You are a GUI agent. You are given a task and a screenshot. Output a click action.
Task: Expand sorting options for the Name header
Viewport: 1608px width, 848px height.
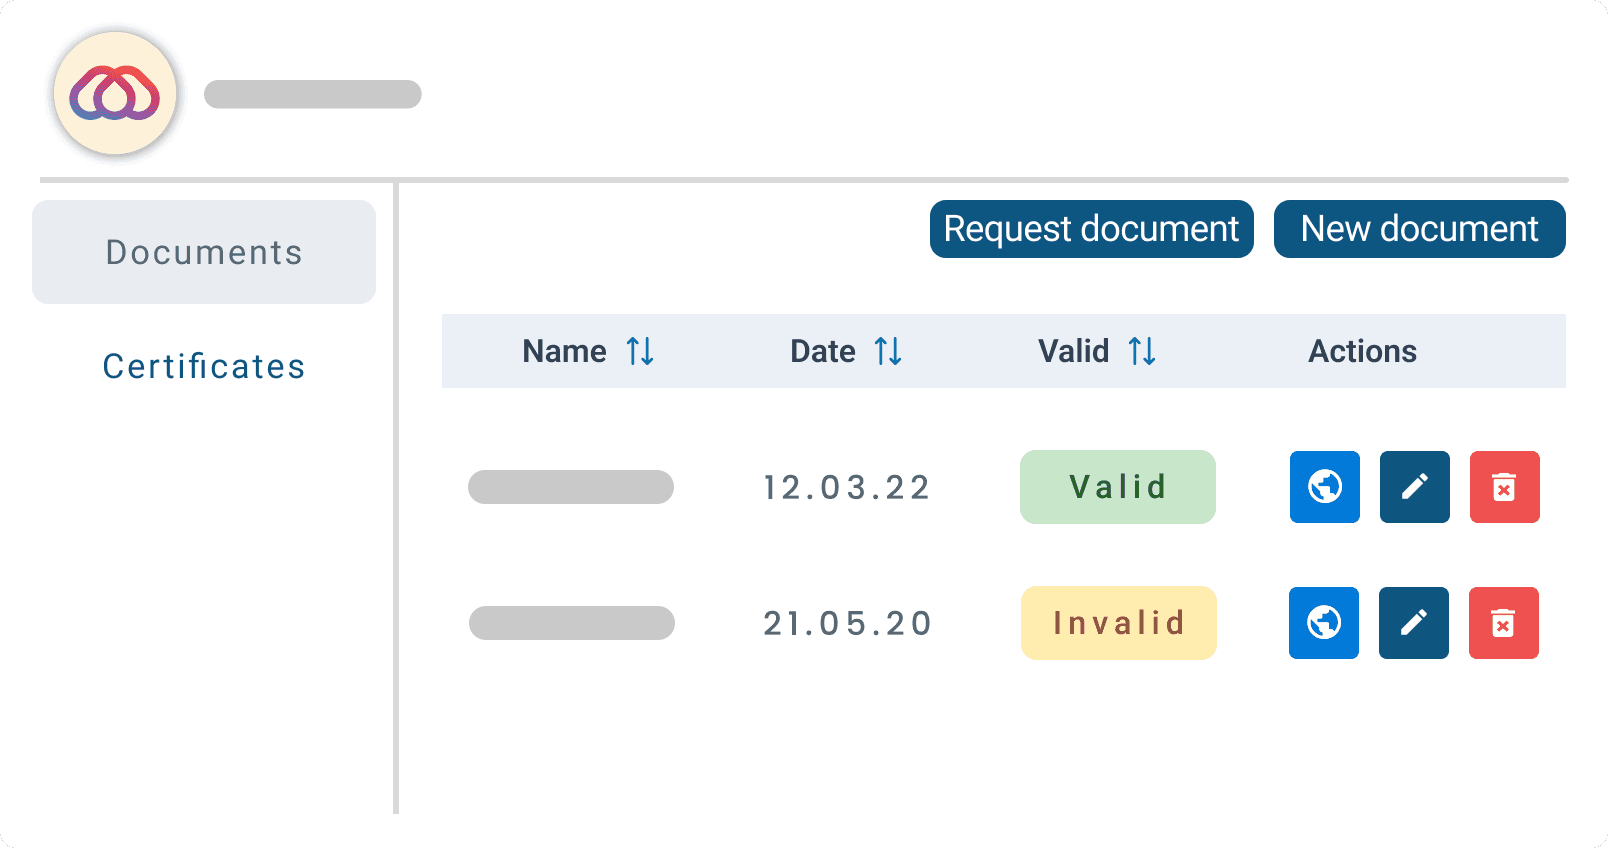[x=641, y=351]
